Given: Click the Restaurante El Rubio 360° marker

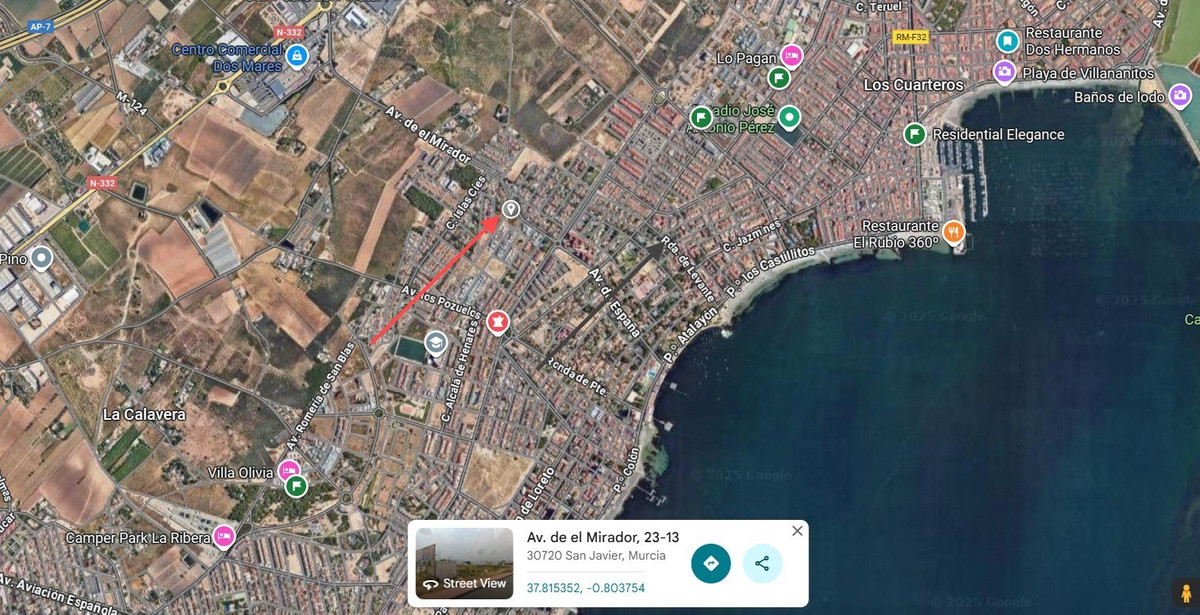Looking at the screenshot, I should coord(953,233).
